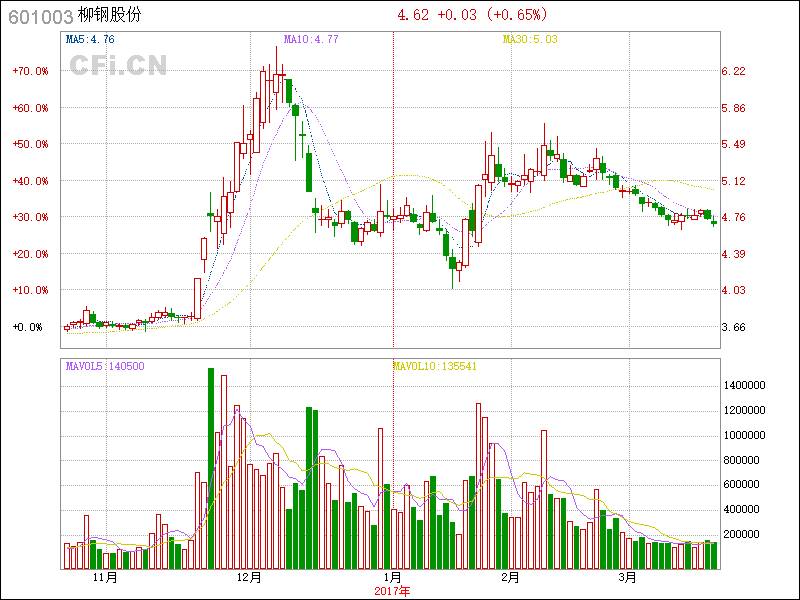Click the current price 4.62 readout

(x=412, y=15)
